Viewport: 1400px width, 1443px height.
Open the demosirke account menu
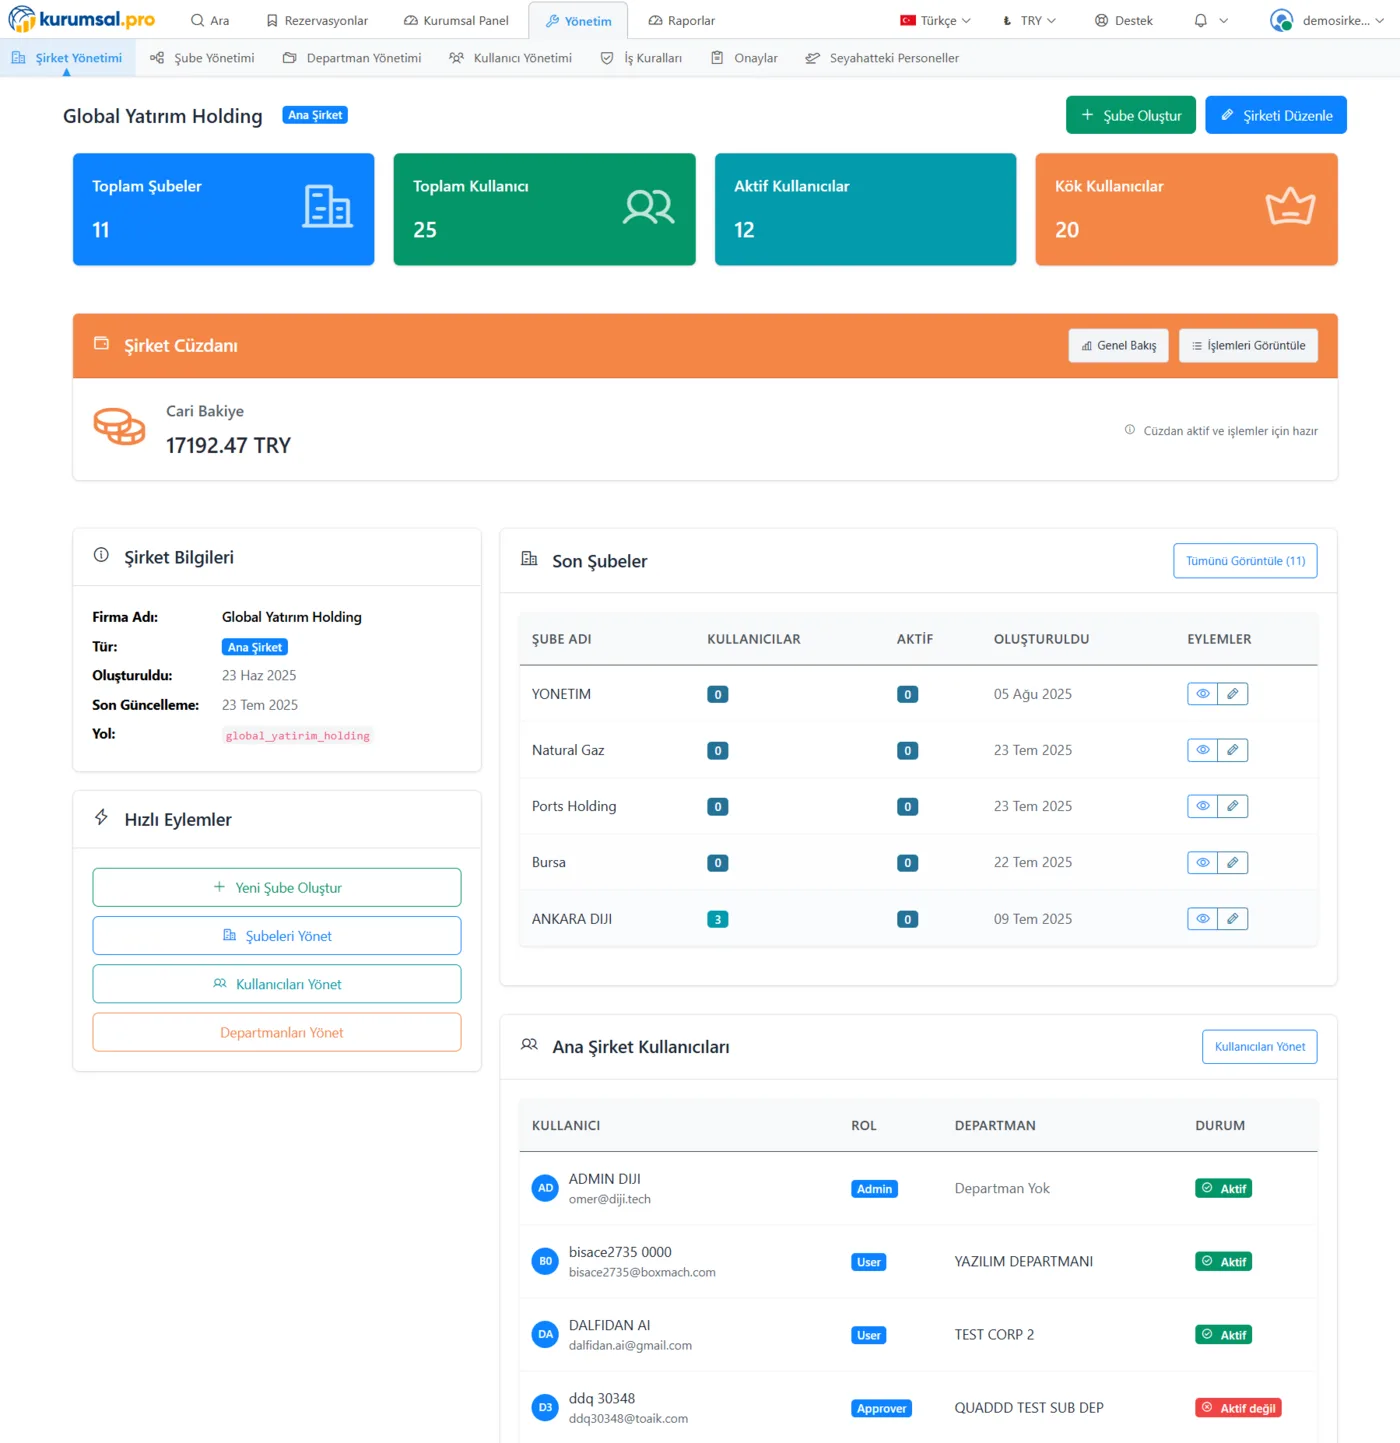coord(1326,20)
